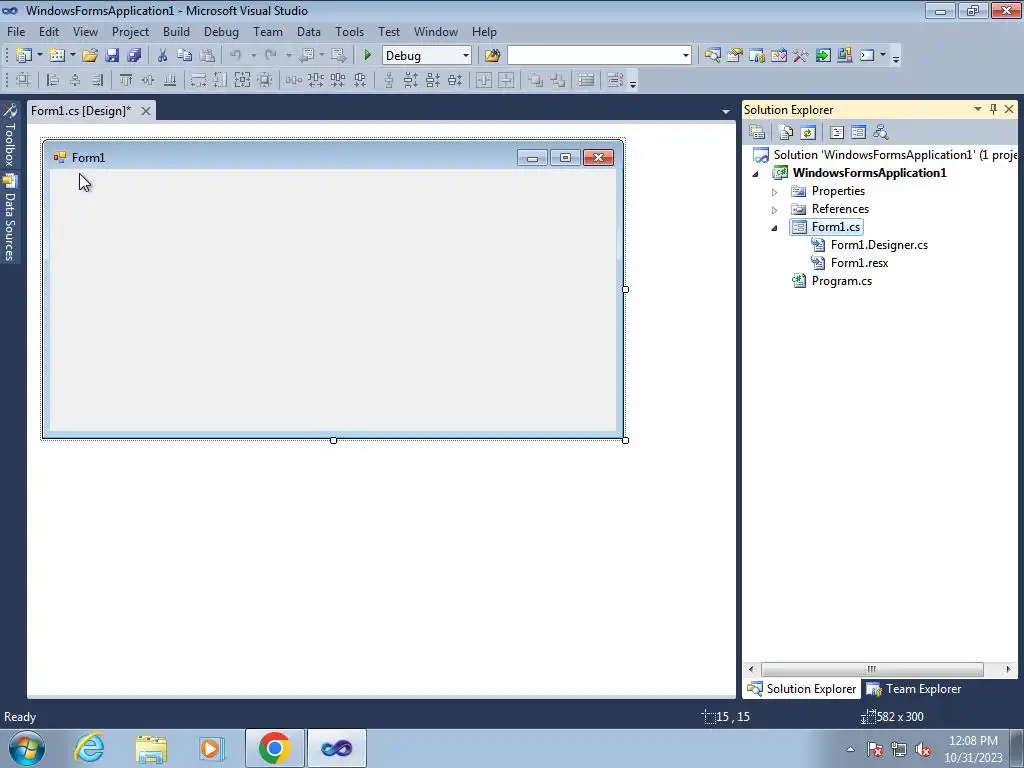Image resolution: width=1024 pixels, height=768 pixels.
Task: Click the Align to Grid icon
Action: click(x=23, y=80)
